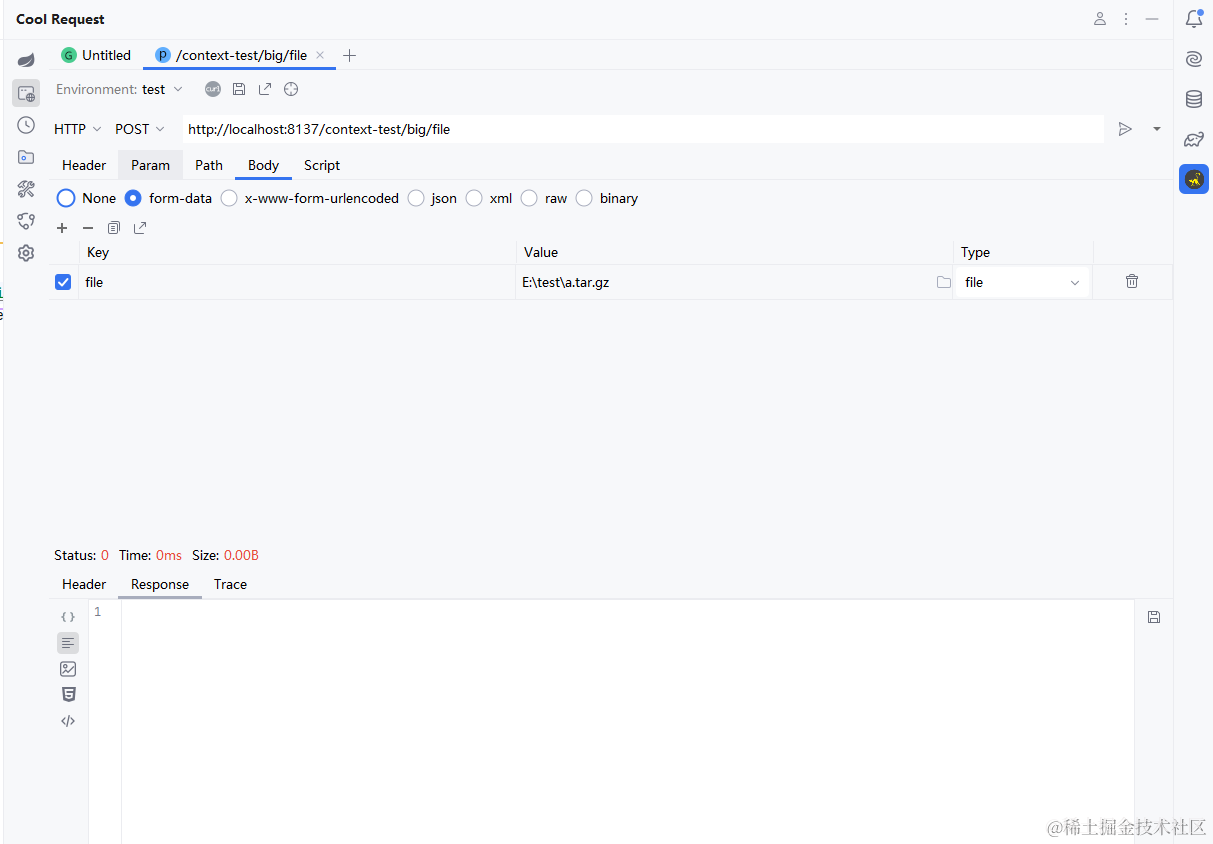
Task: Click the Key cell containing file
Action: [x=298, y=282]
